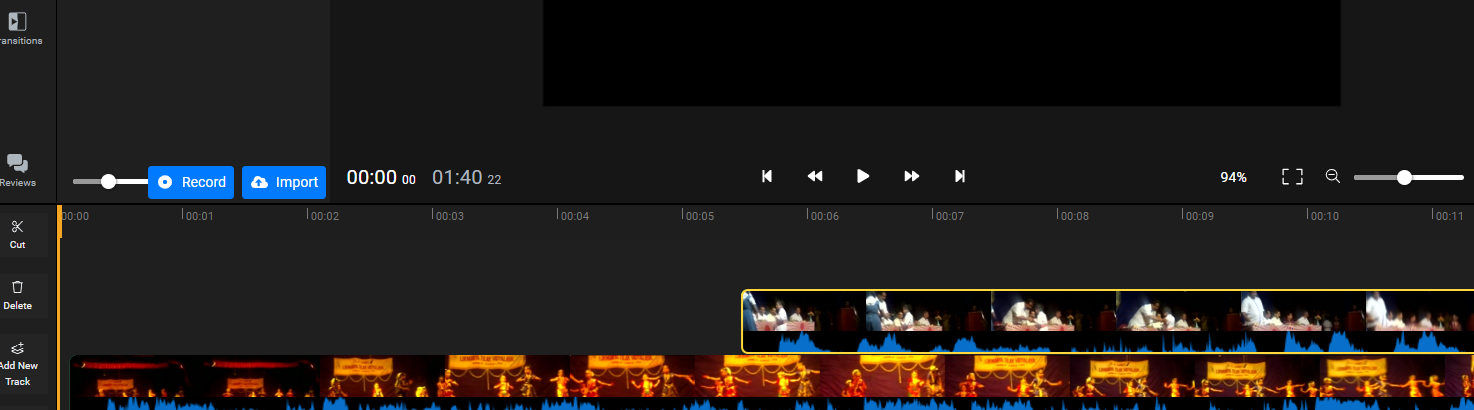
Task: Jump to 00:05 on the timeline ruler
Action: pos(698,215)
